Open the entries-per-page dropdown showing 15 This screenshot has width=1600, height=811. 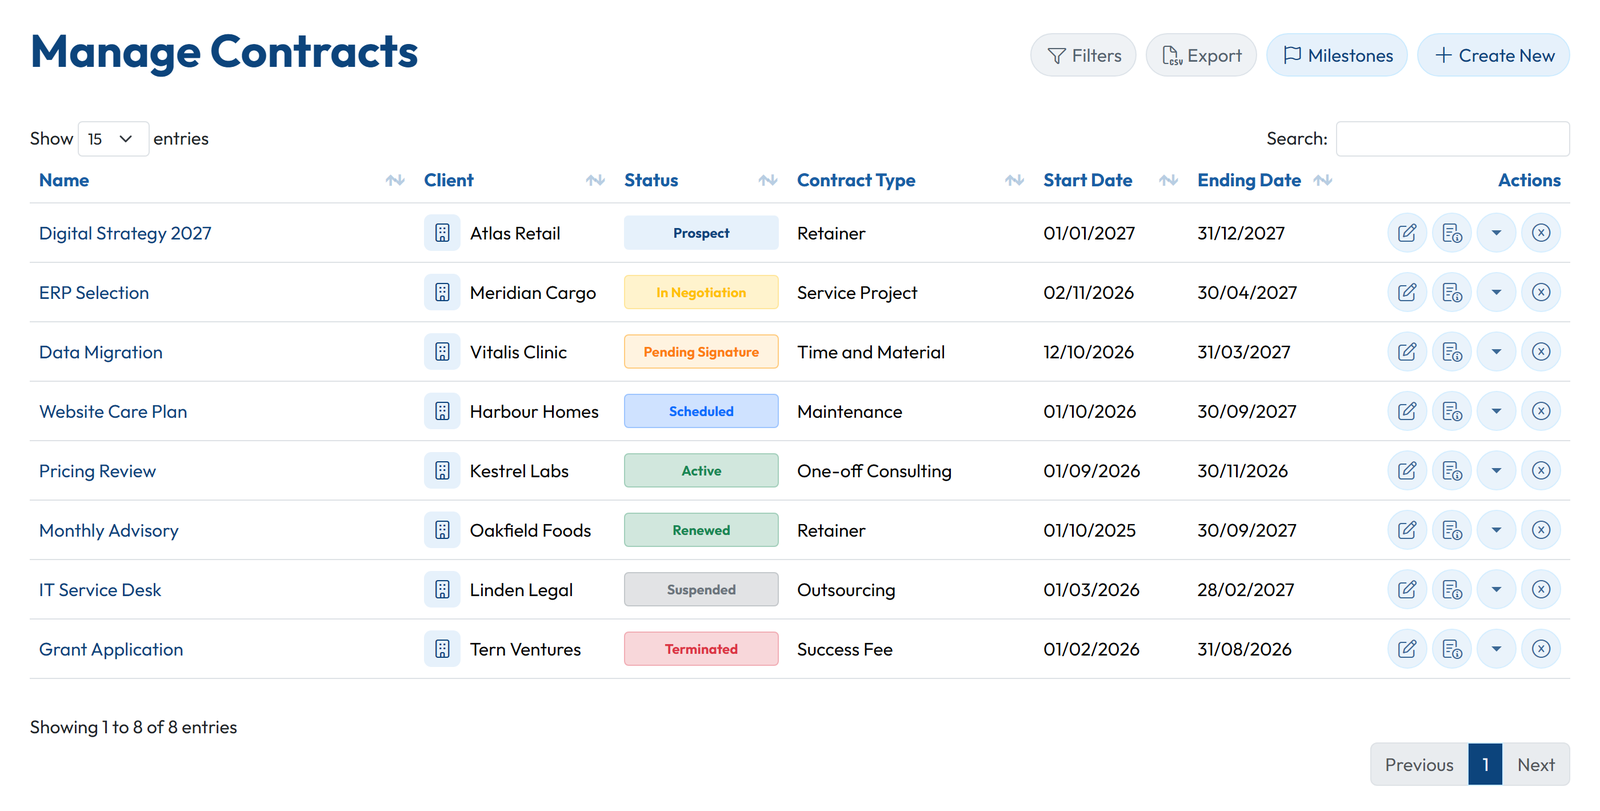click(113, 139)
